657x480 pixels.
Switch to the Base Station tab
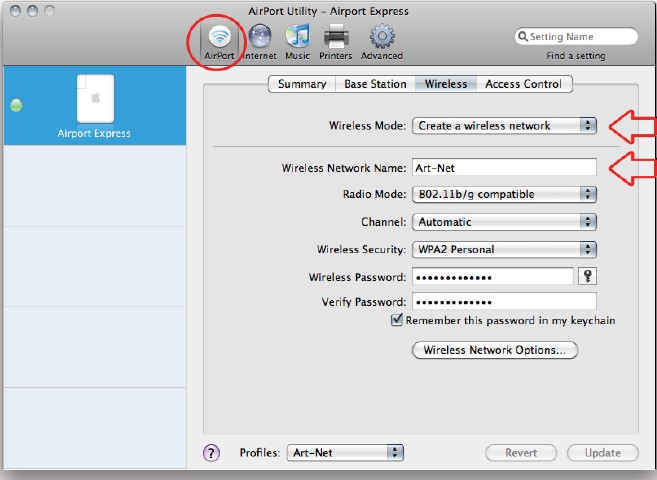pos(375,84)
